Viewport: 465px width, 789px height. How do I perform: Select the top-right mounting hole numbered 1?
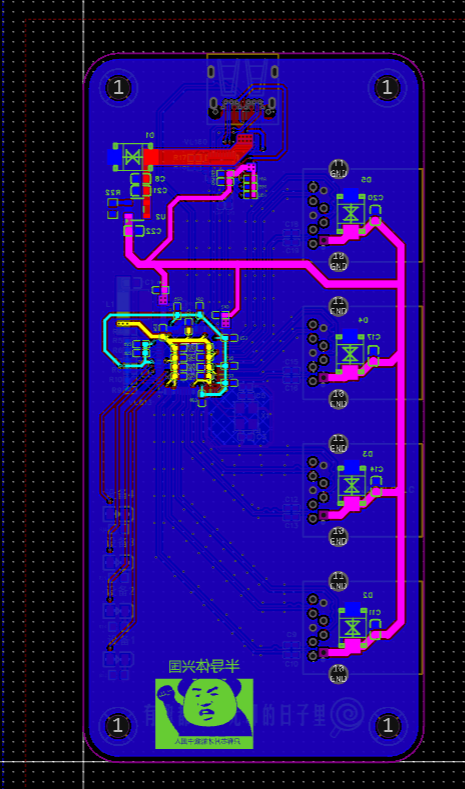[387, 88]
